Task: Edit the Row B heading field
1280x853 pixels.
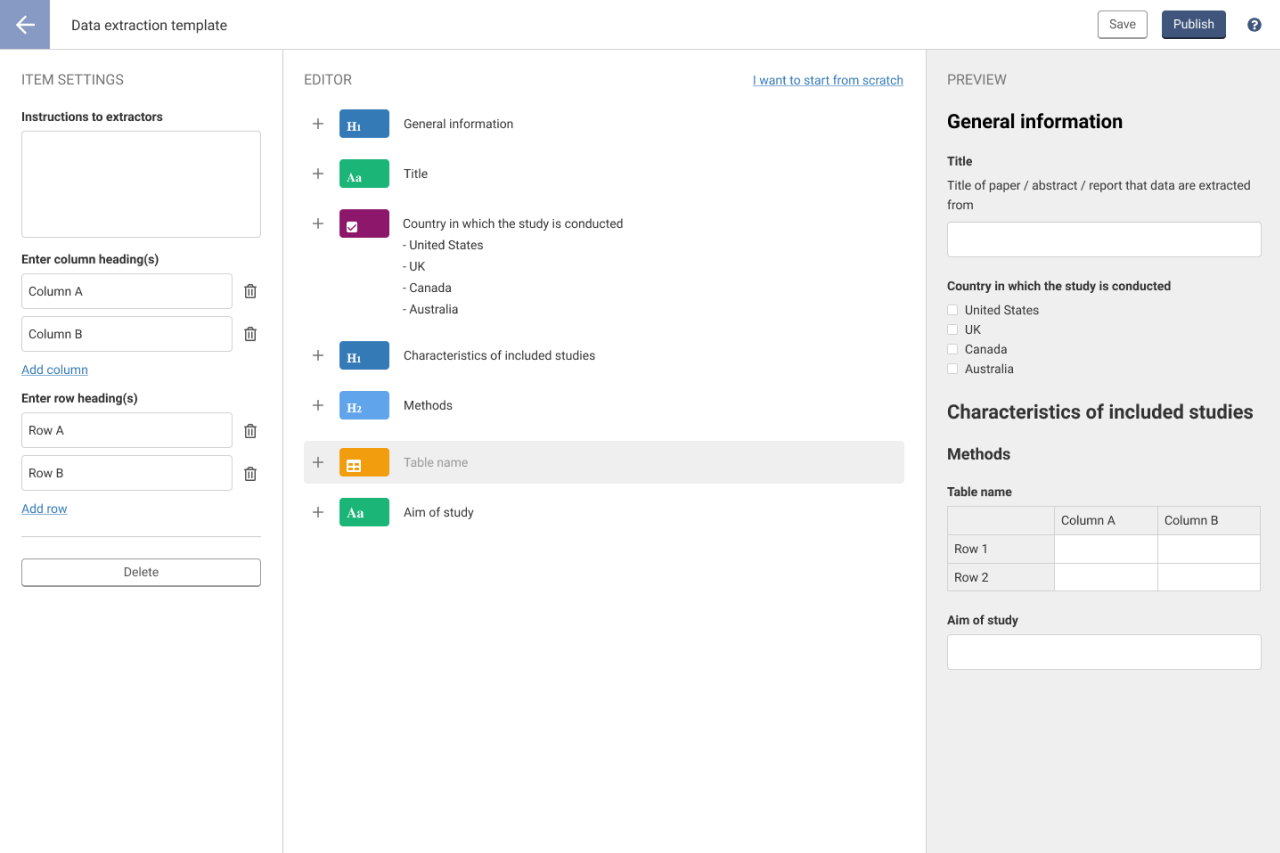Action: point(127,473)
